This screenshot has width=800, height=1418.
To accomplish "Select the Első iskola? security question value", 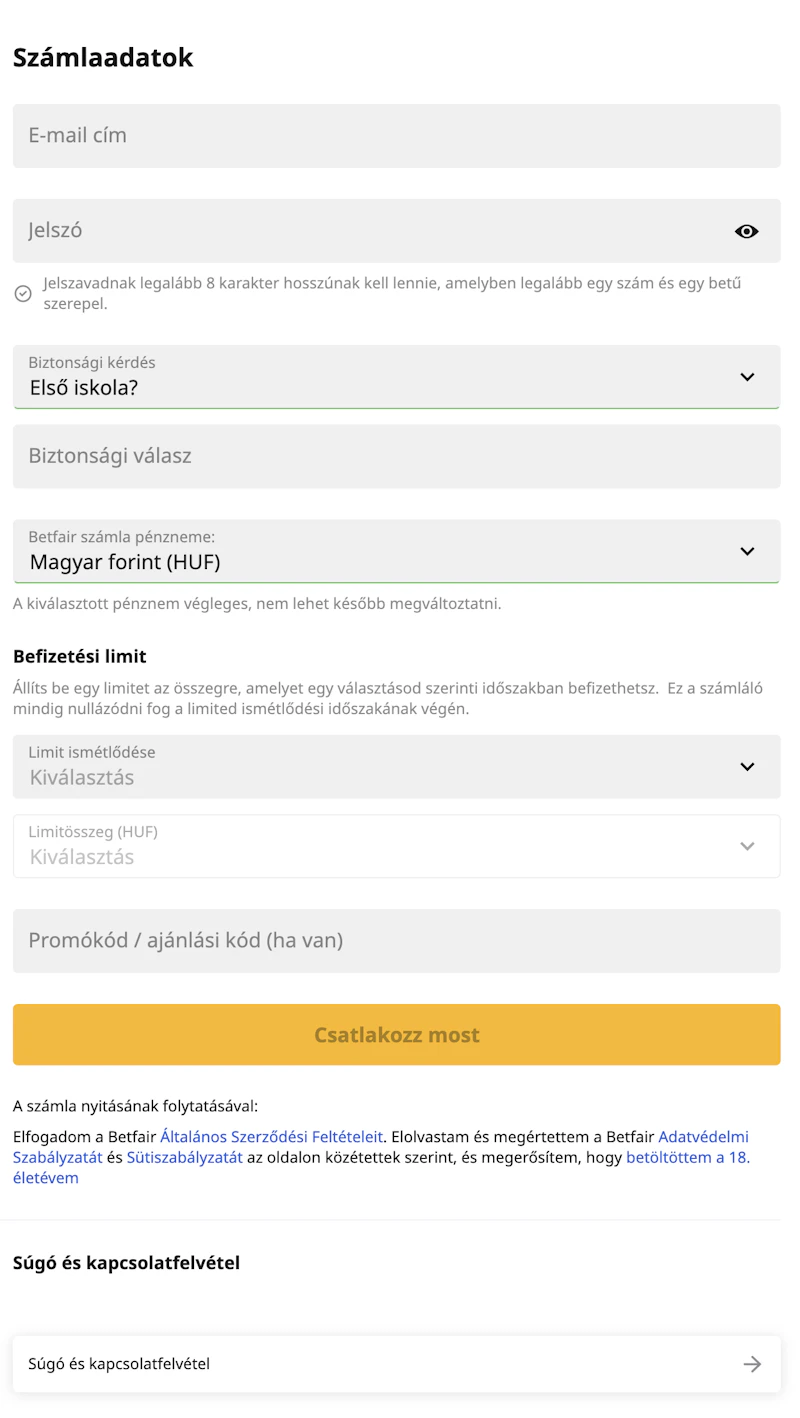I will [x=84, y=388].
